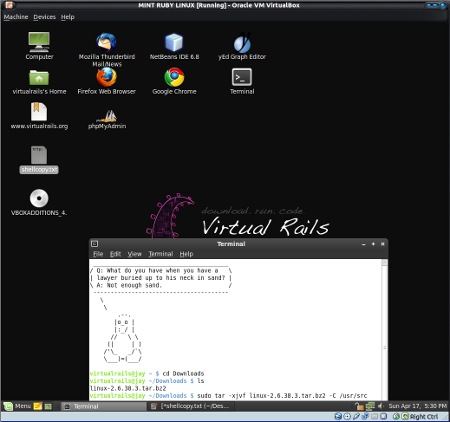Screen dimensions: 450x422
Task: Launch Firefox Web Browser
Action: pos(107,81)
